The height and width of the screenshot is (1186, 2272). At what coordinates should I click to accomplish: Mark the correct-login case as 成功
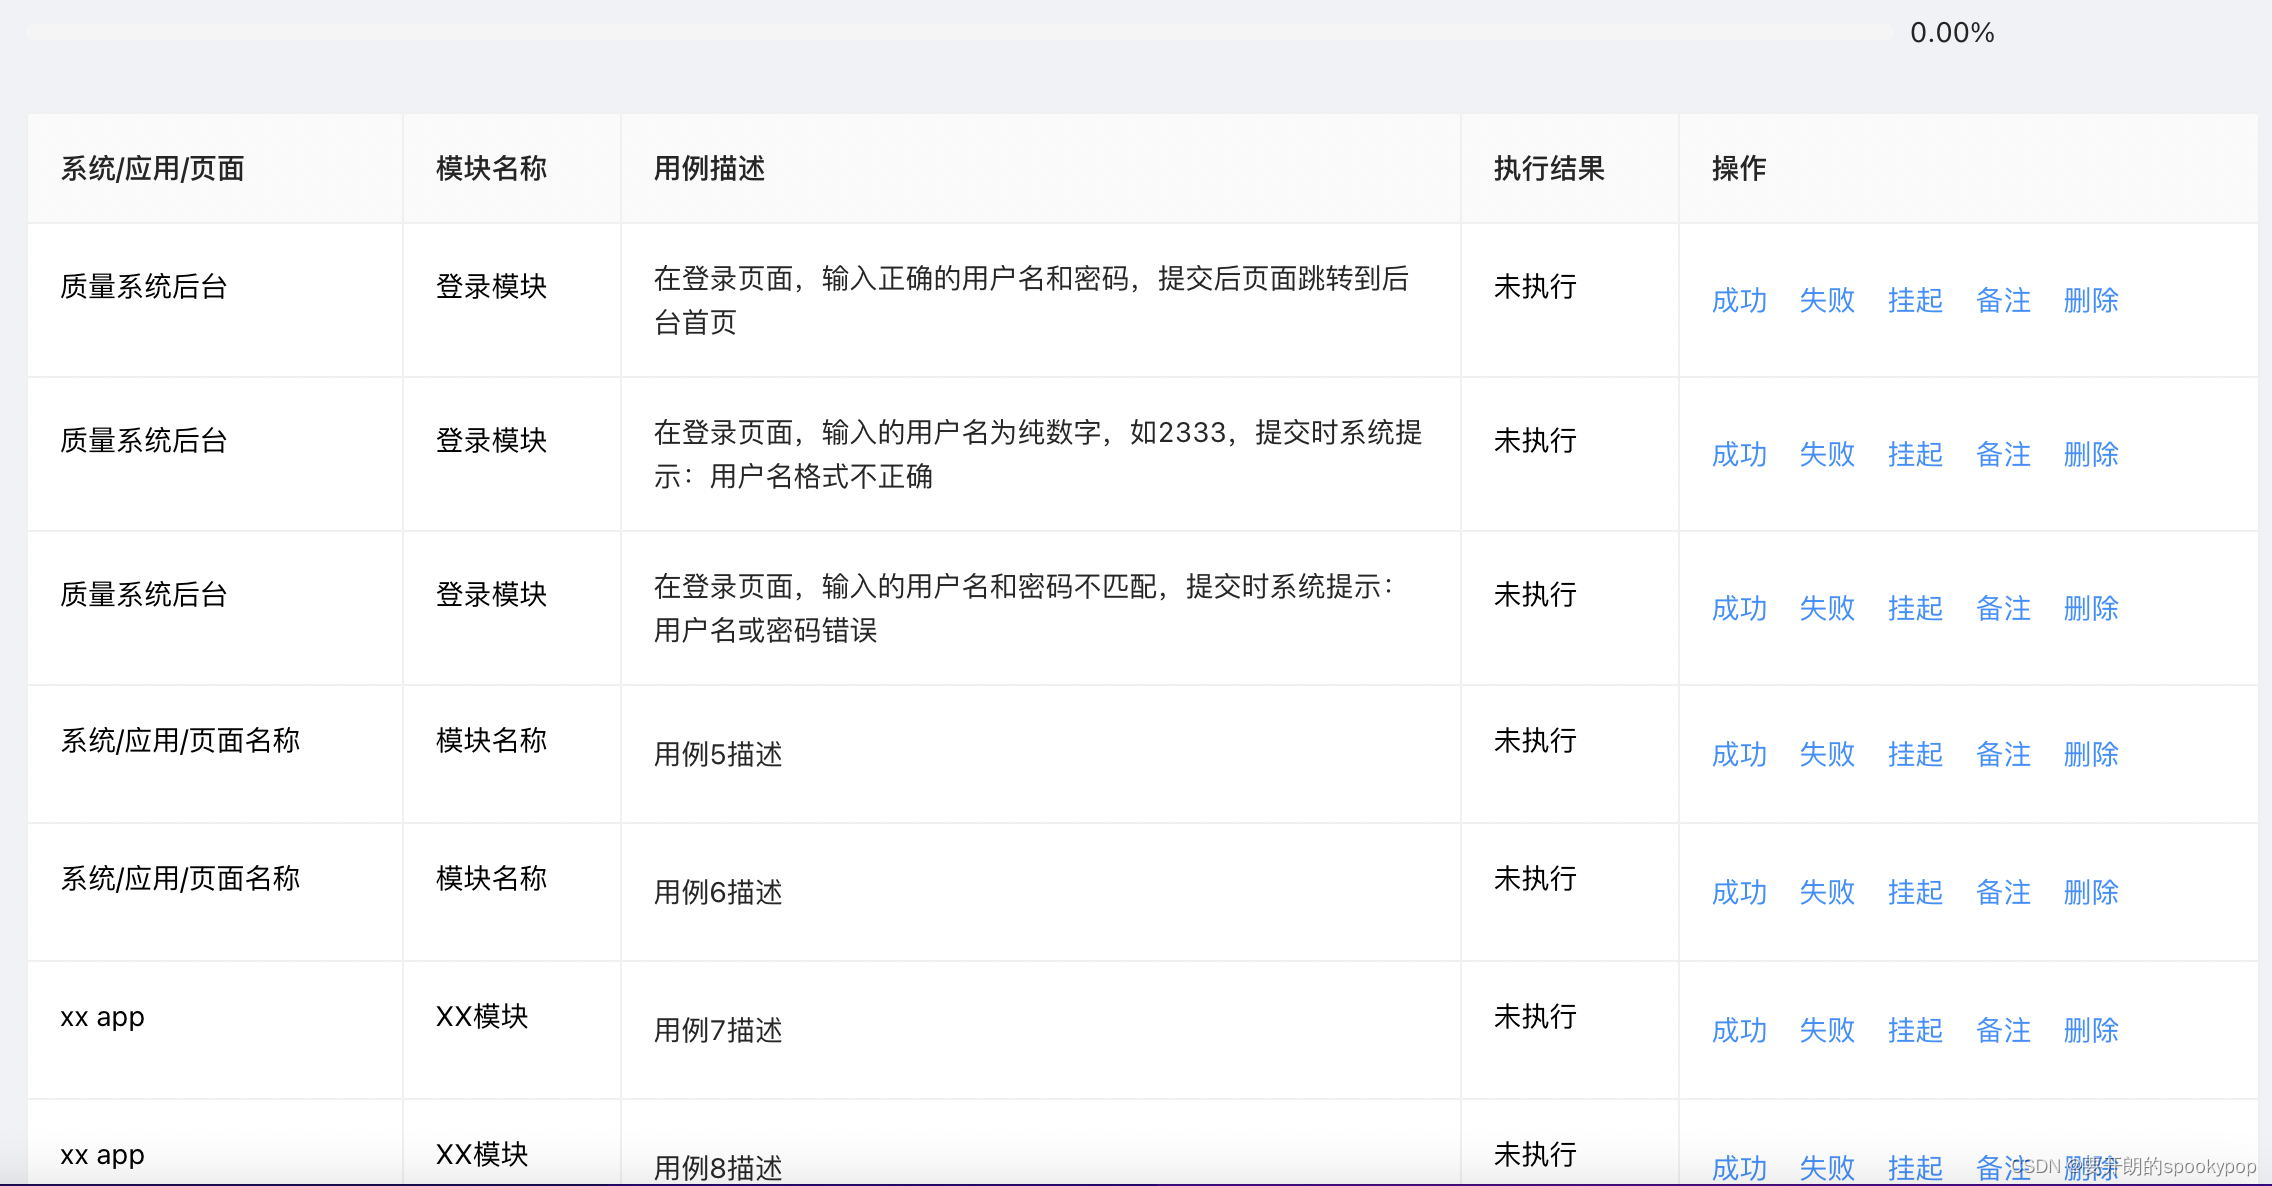pyautogui.click(x=1738, y=300)
